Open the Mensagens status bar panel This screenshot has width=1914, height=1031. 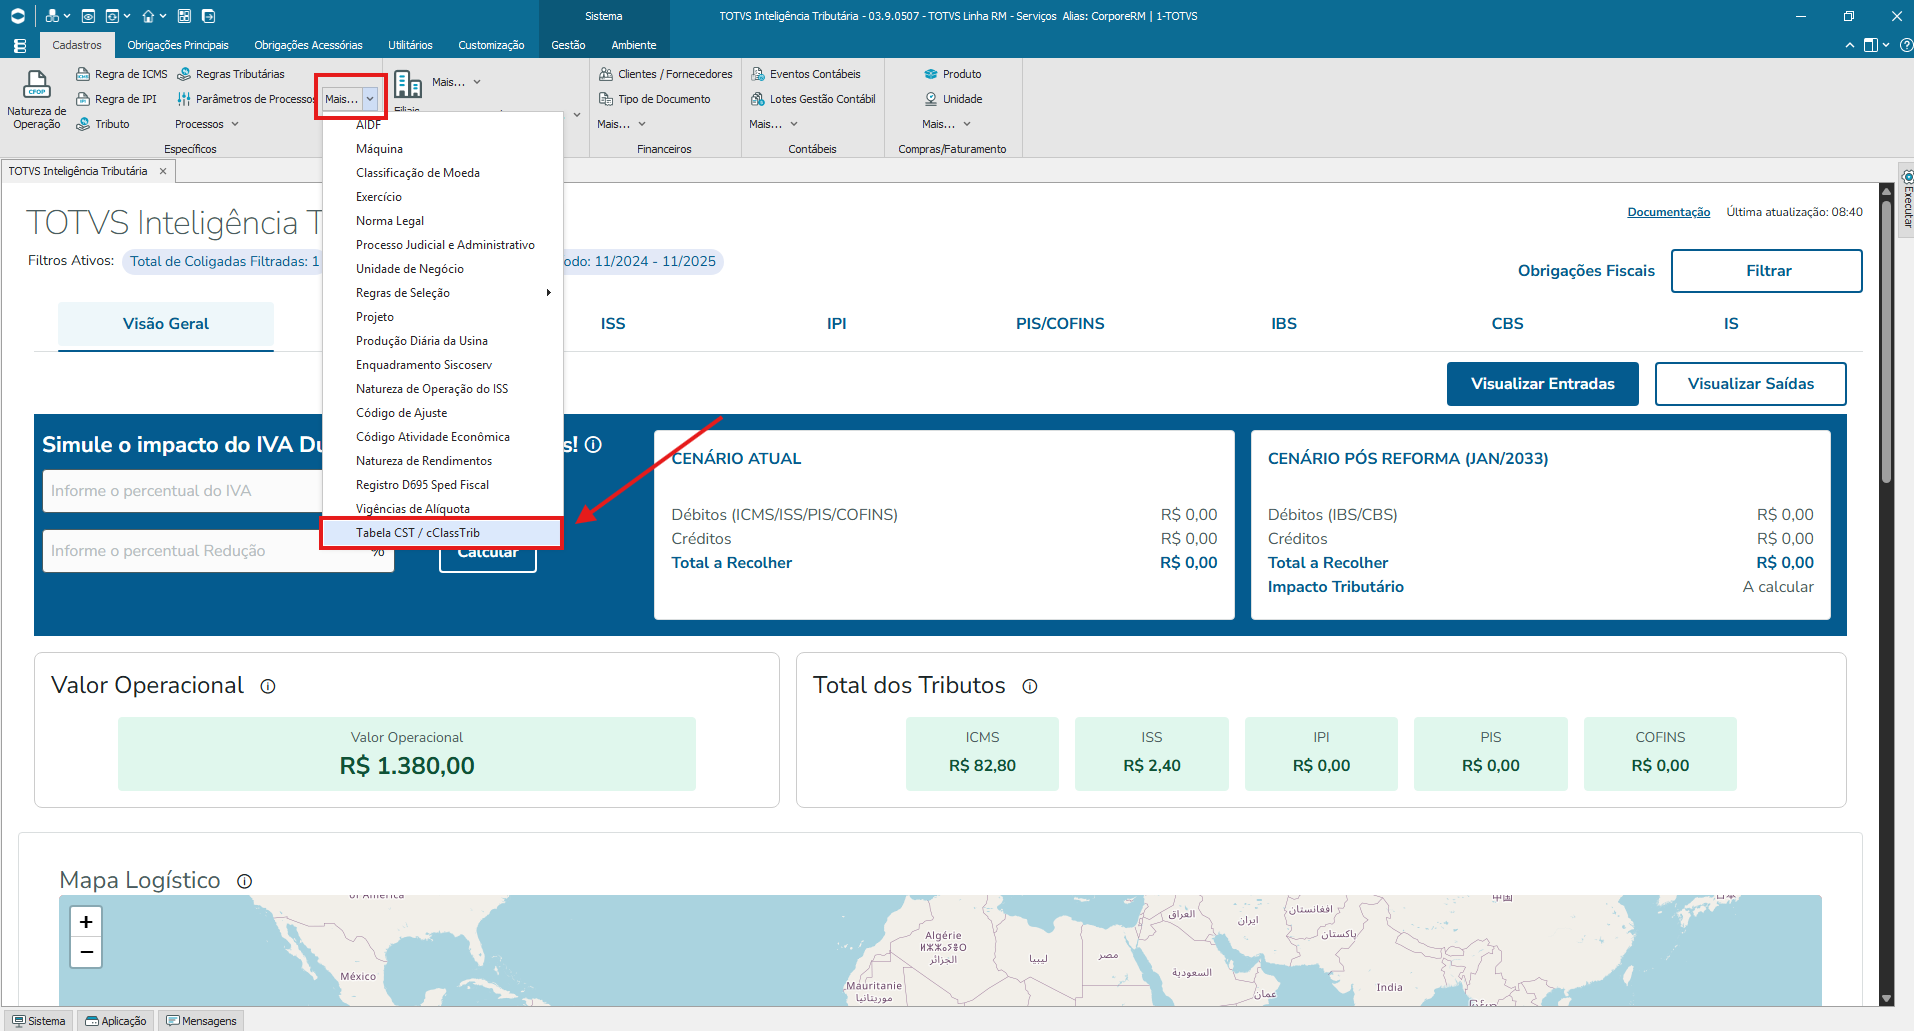pyautogui.click(x=201, y=1021)
